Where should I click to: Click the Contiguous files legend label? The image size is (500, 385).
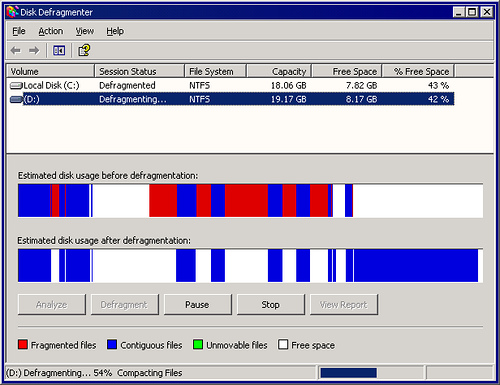coord(151,345)
